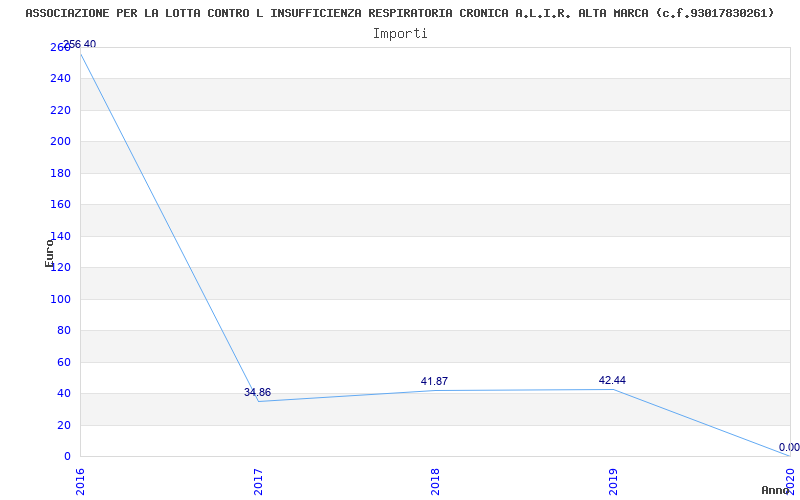Select the 2016 x-axis year label

tap(80, 482)
